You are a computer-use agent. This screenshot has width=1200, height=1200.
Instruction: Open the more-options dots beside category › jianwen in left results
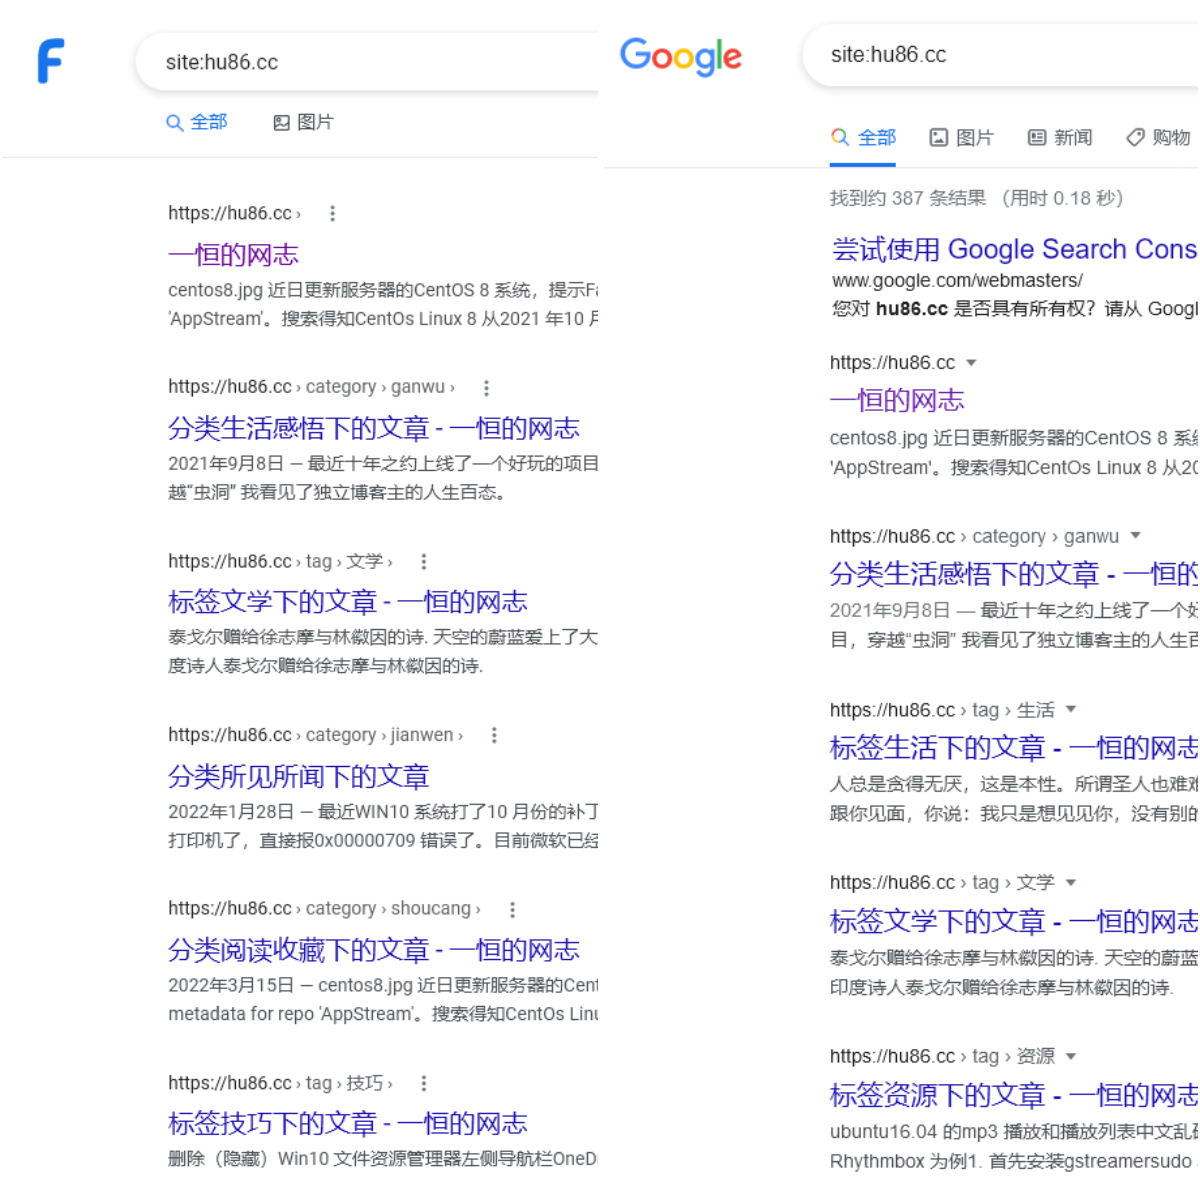[x=494, y=735]
